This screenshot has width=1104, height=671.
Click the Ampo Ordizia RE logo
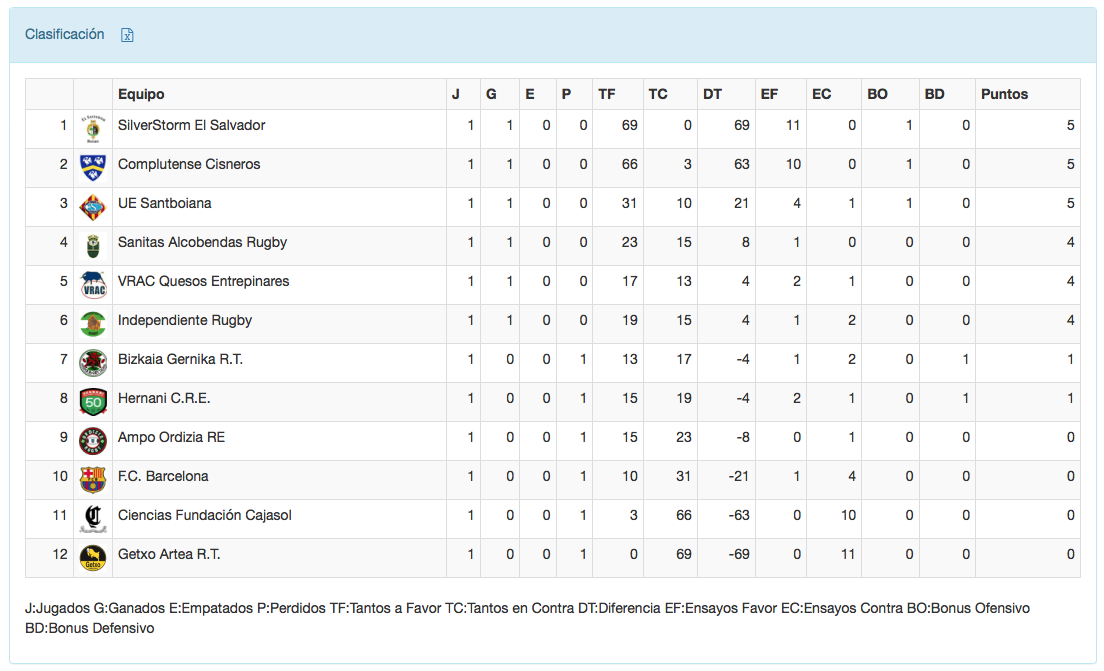pyautogui.click(x=93, y=441)
